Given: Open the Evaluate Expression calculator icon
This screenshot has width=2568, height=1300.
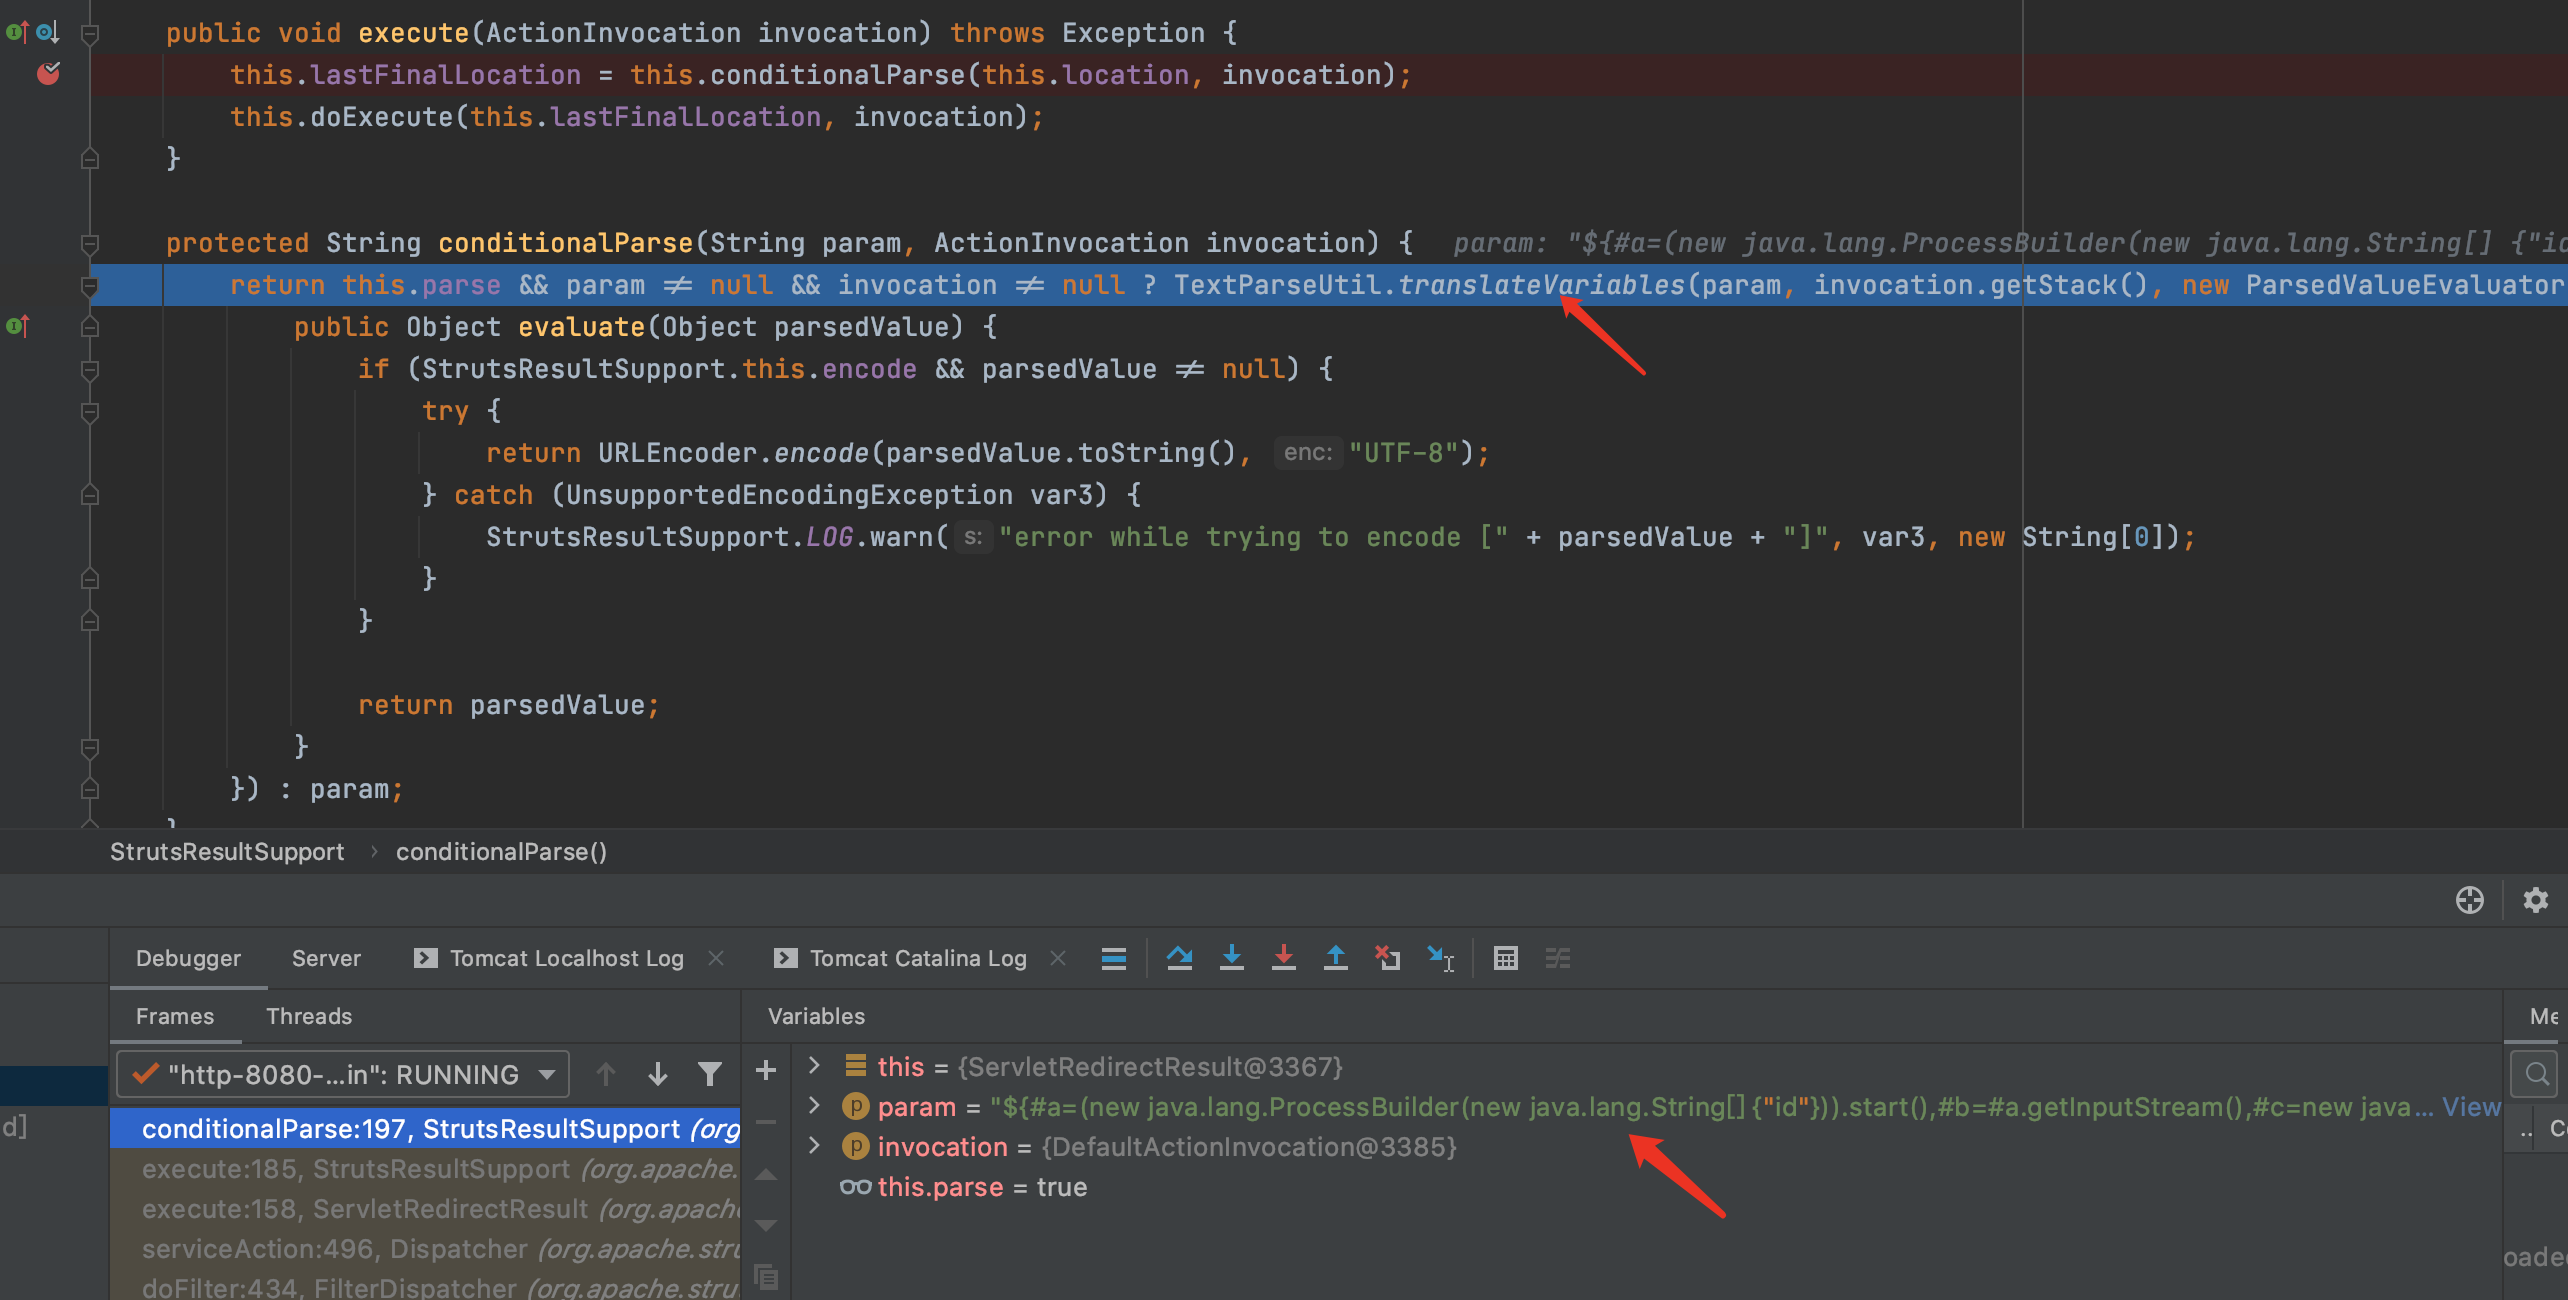Looking at the screenshot, I should pos(1505,958).
